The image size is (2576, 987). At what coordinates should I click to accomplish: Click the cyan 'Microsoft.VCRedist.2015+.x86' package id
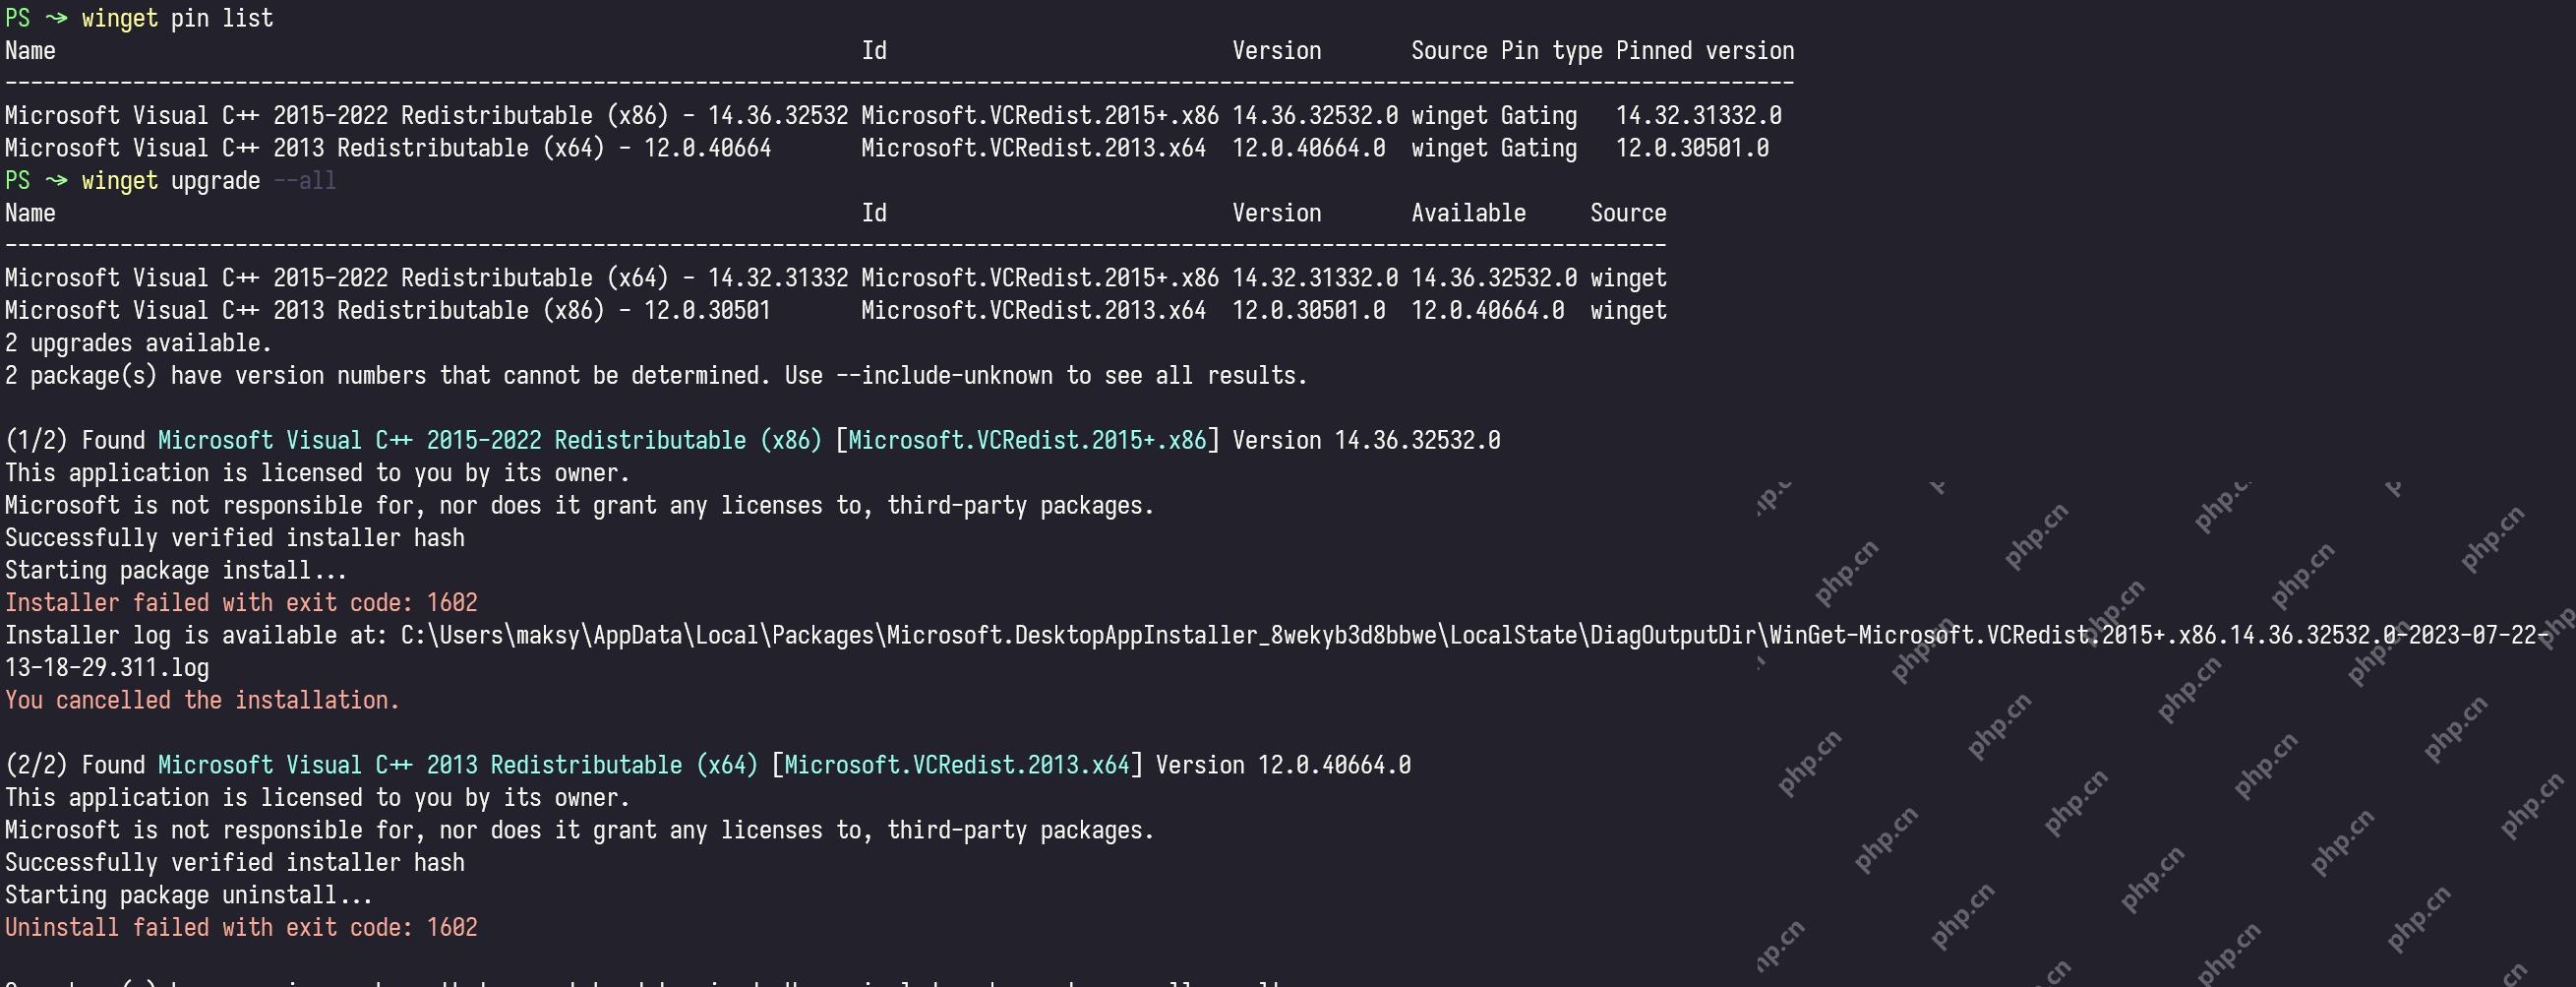pos(1028,440)
